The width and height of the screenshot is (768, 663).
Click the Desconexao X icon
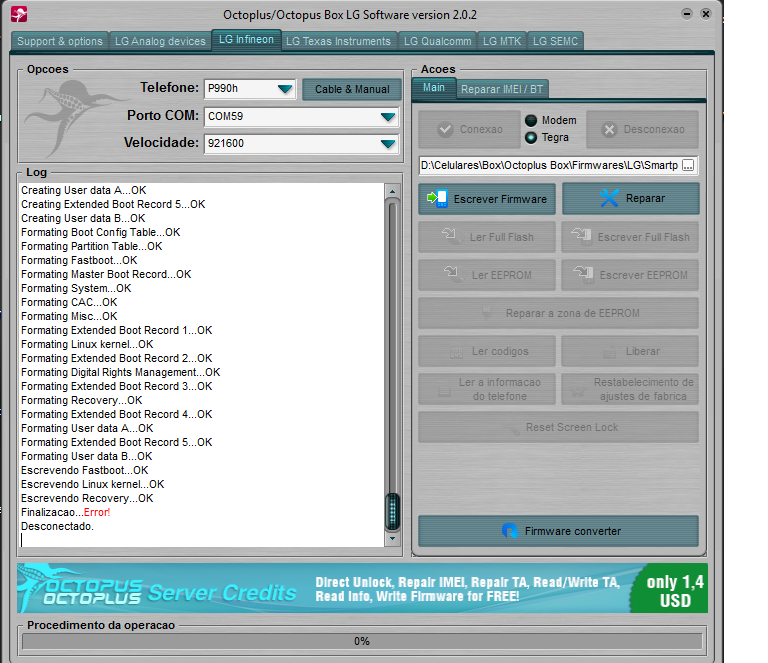pyautogui.click(x=609, y=129)
